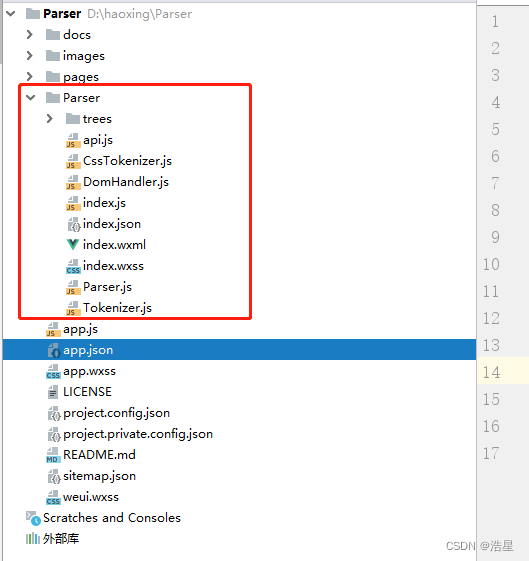Click the JS icon of index.js
Viewport: 529px width, 561px height.
click(x=73, y=203)
